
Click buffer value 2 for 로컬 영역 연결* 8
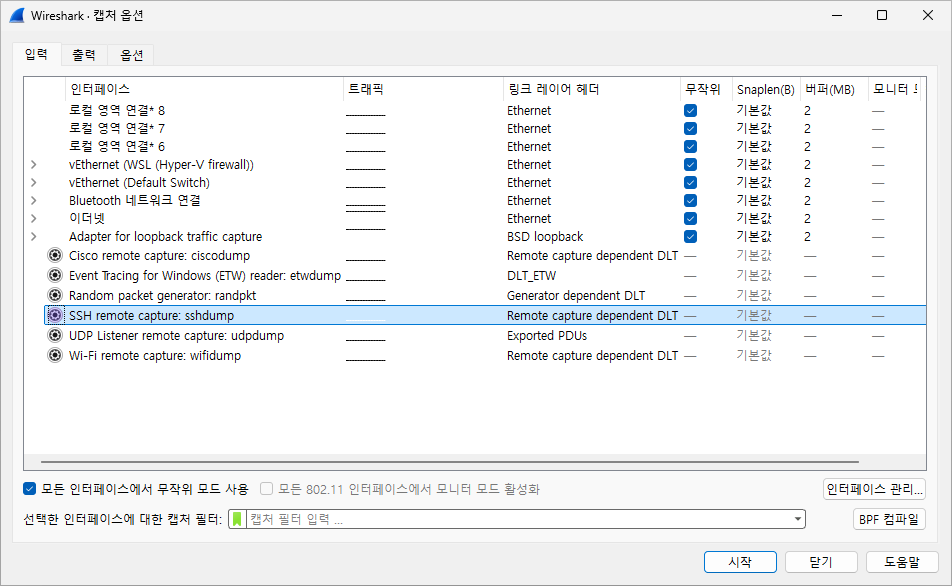pos(808,111)
